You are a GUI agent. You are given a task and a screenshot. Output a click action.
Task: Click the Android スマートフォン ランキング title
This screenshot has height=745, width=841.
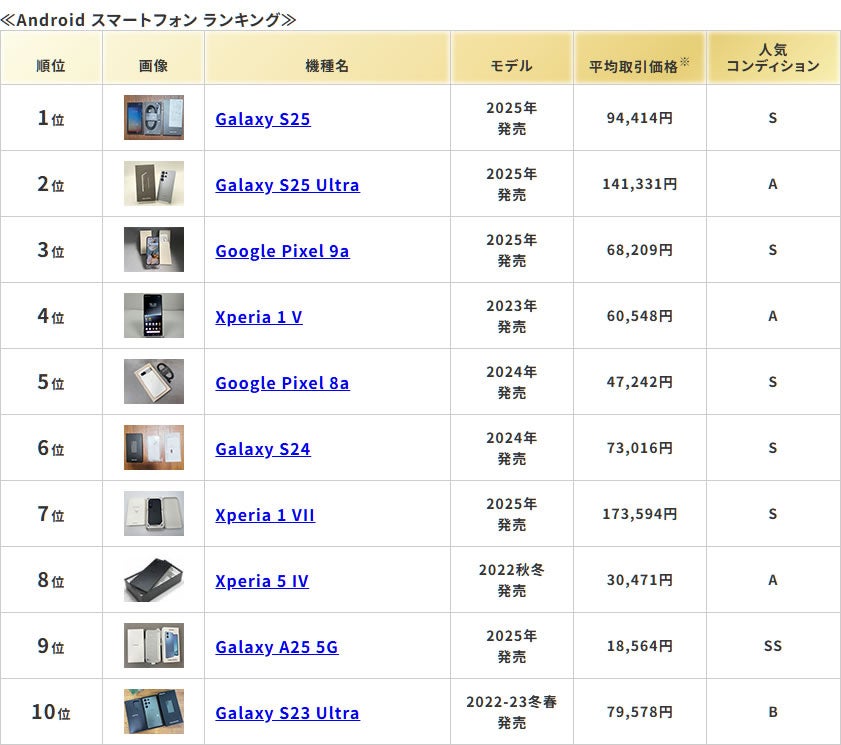click(x=148, y=20)
